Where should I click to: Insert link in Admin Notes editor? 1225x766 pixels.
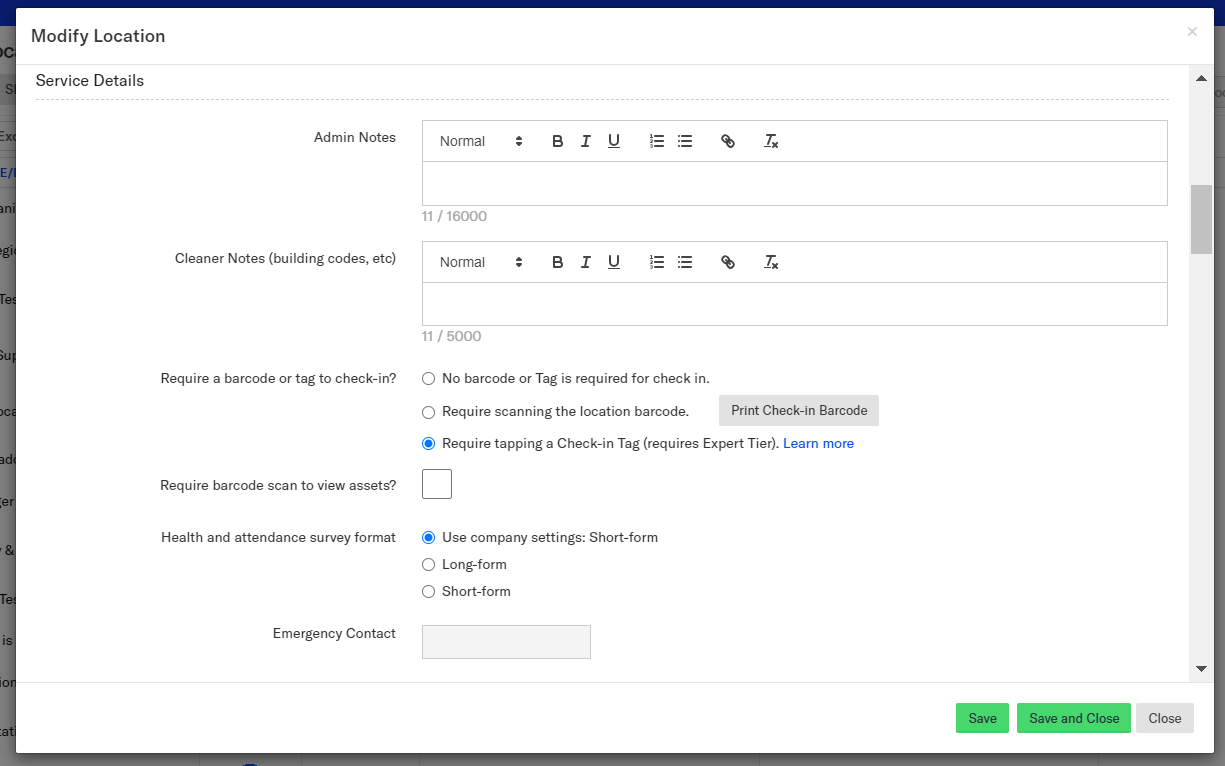click(728, 141)
